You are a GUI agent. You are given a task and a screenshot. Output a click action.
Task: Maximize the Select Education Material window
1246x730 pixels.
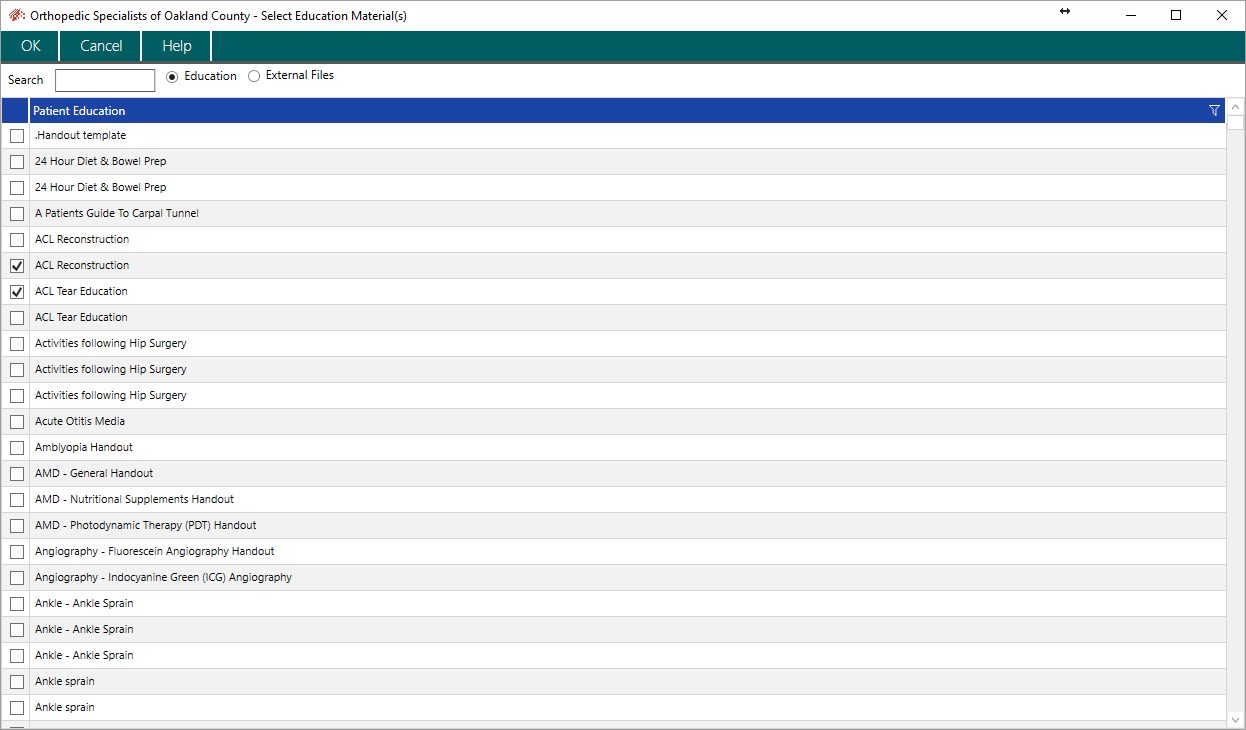pos(1176,16)
